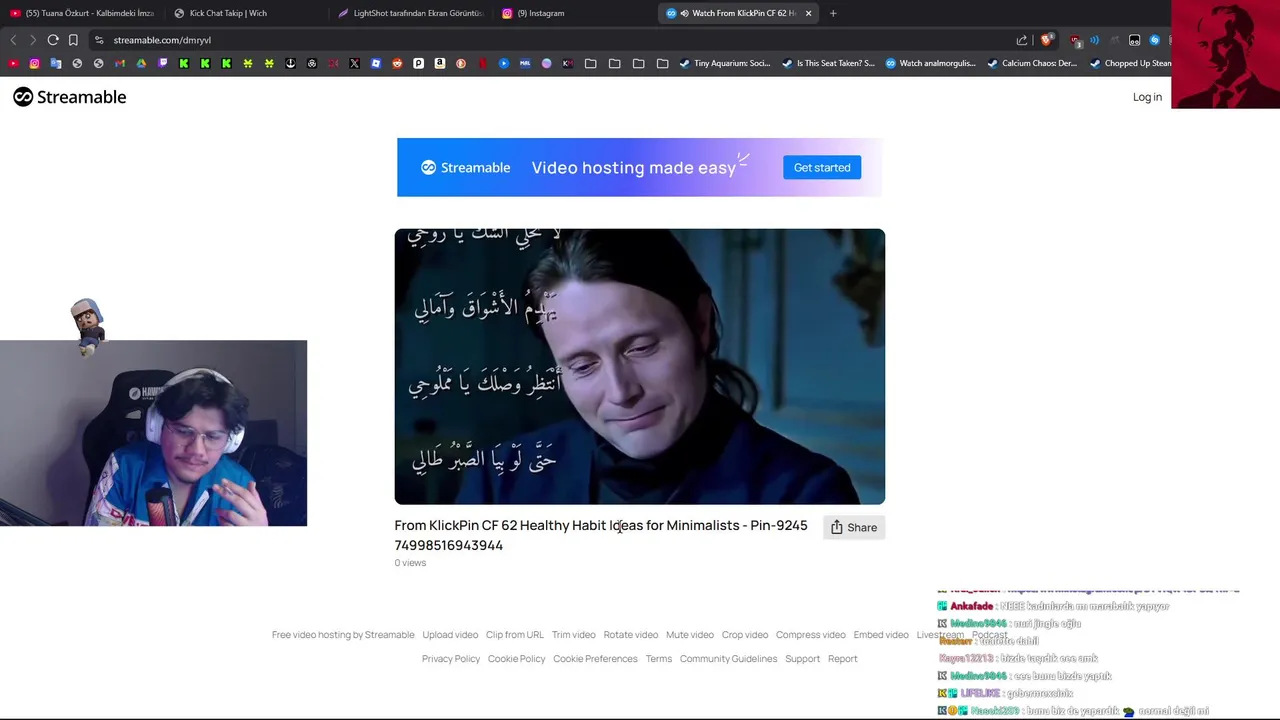
Task: Open a new browser tab with plus
Action: coord(833,13)
